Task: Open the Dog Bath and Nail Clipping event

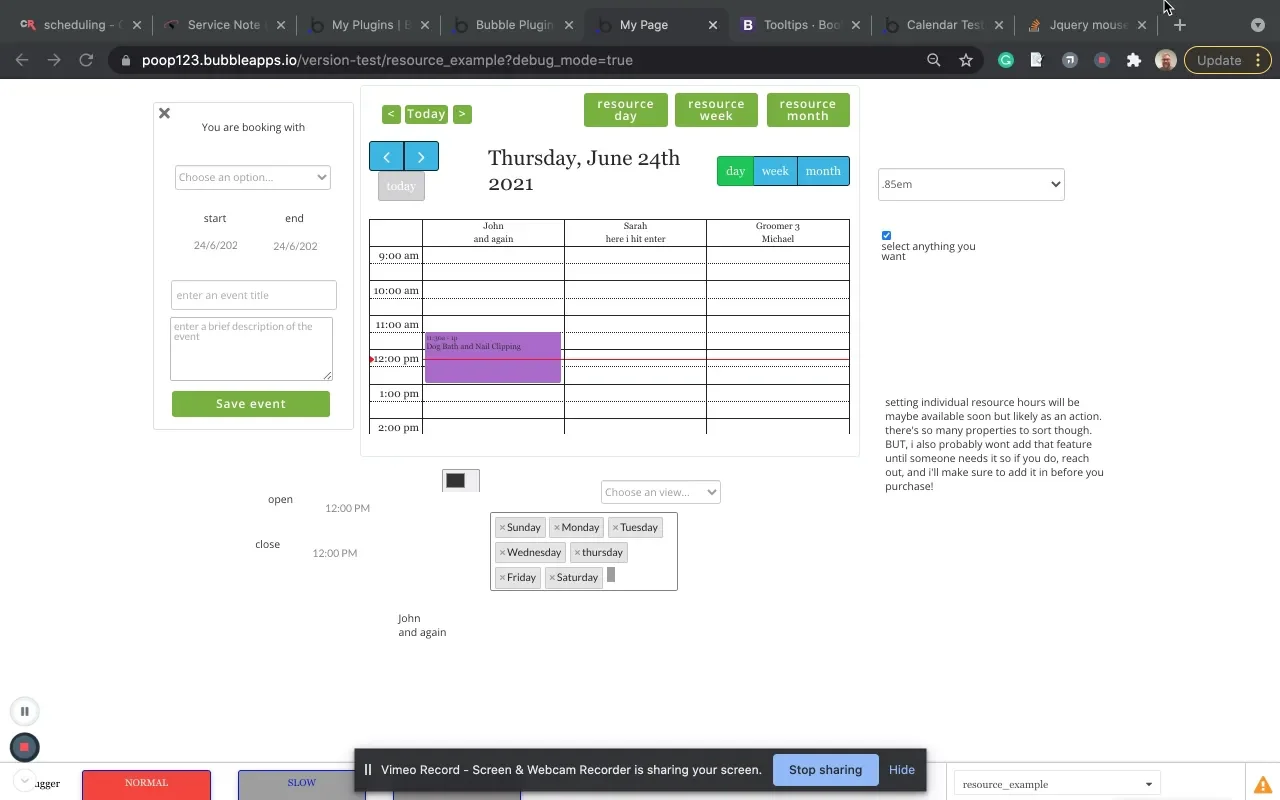Action: [x=493, y=358]
